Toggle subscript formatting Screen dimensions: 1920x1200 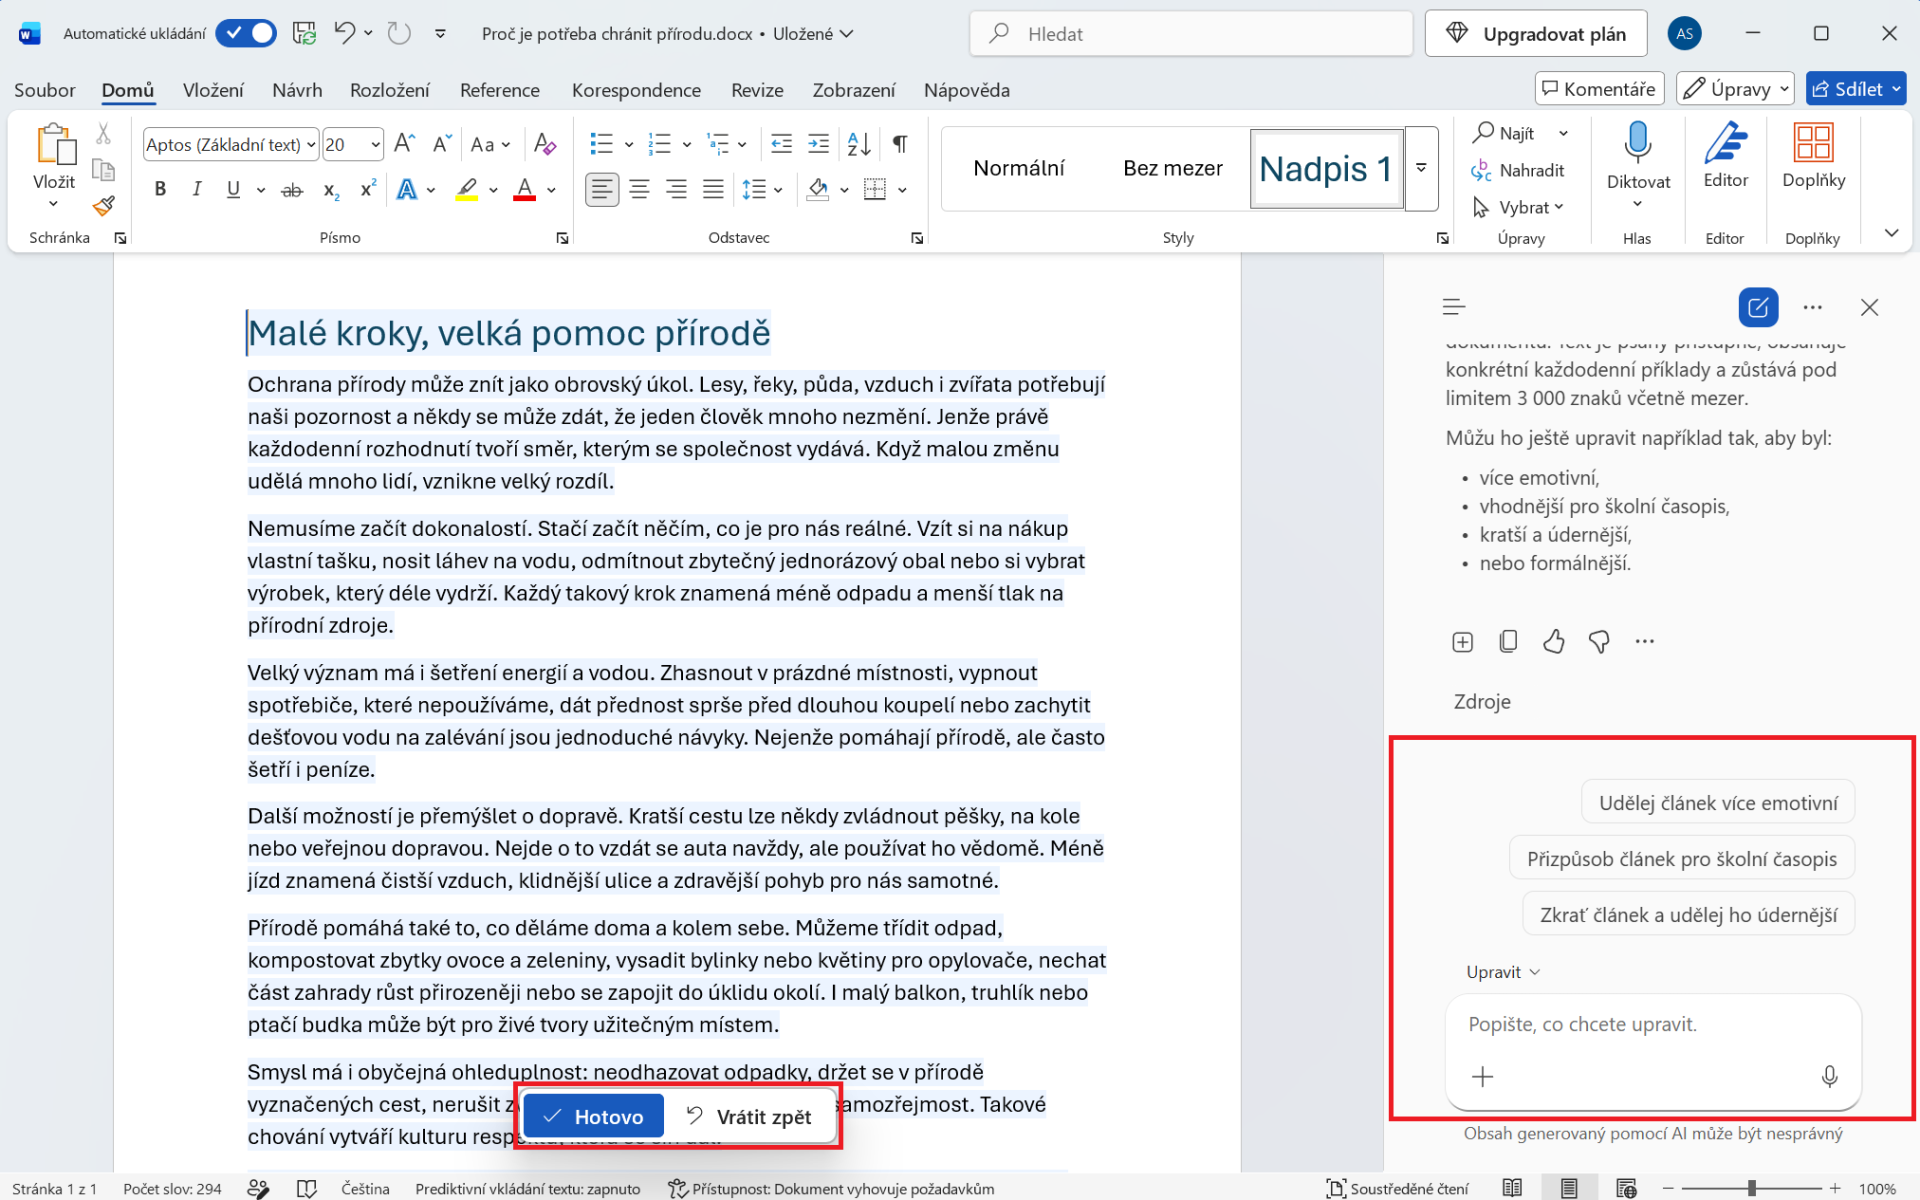point(331,189)
